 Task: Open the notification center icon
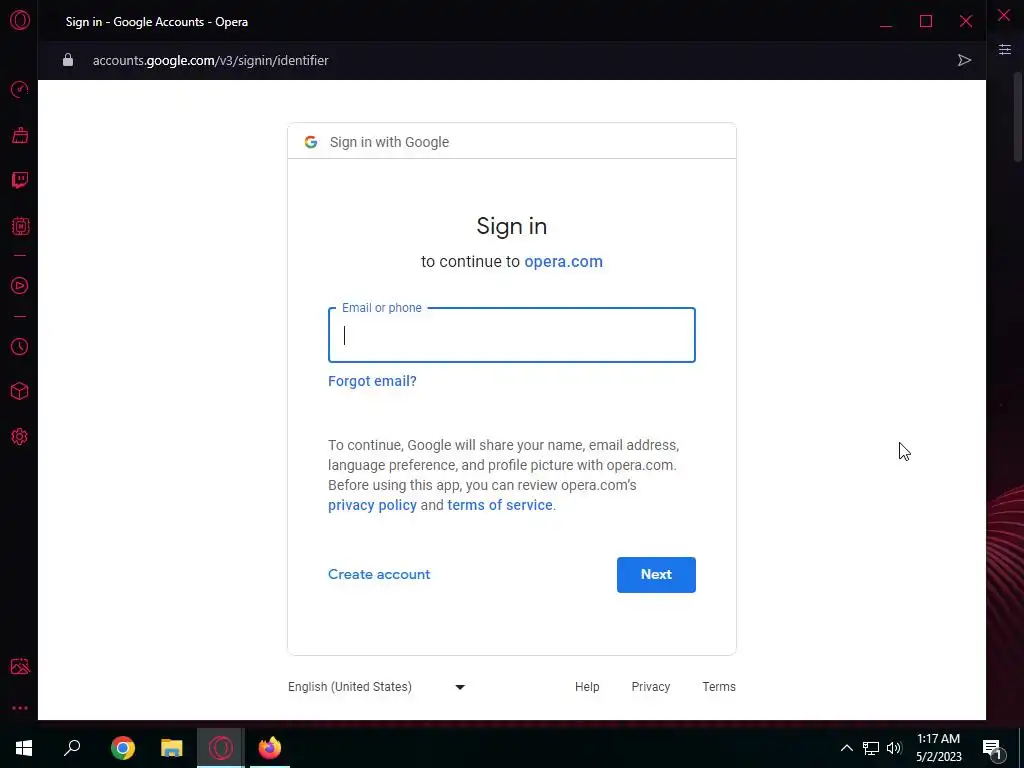coord(992,749)
